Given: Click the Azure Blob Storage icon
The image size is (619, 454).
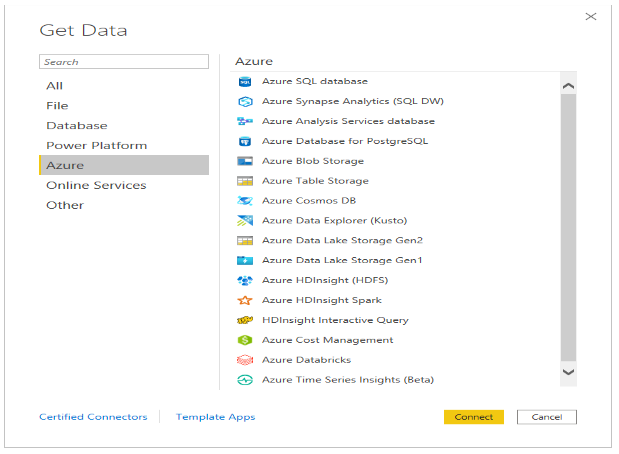Looking at the screenshot, I should (244, 161).
